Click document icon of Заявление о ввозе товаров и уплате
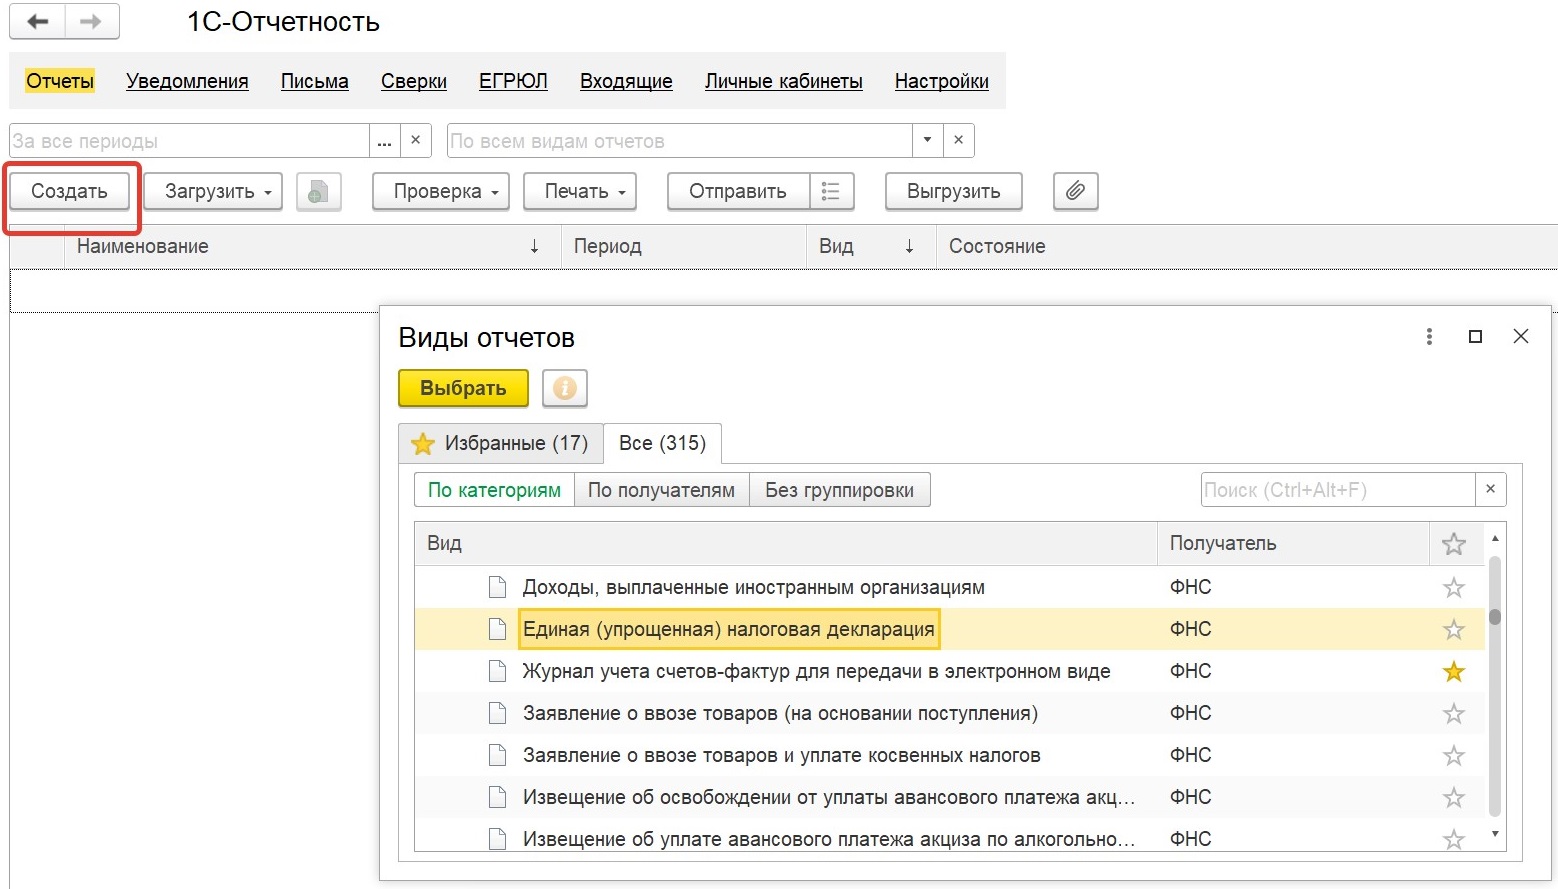This screenshot has width=1558, height=889. click(497, 755)
